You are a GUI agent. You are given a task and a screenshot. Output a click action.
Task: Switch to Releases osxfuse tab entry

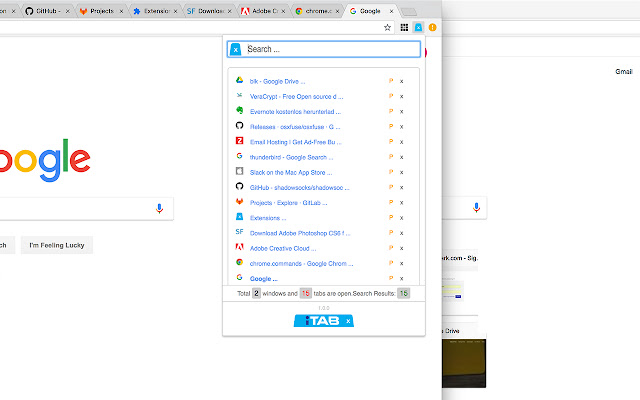point(295,127)
